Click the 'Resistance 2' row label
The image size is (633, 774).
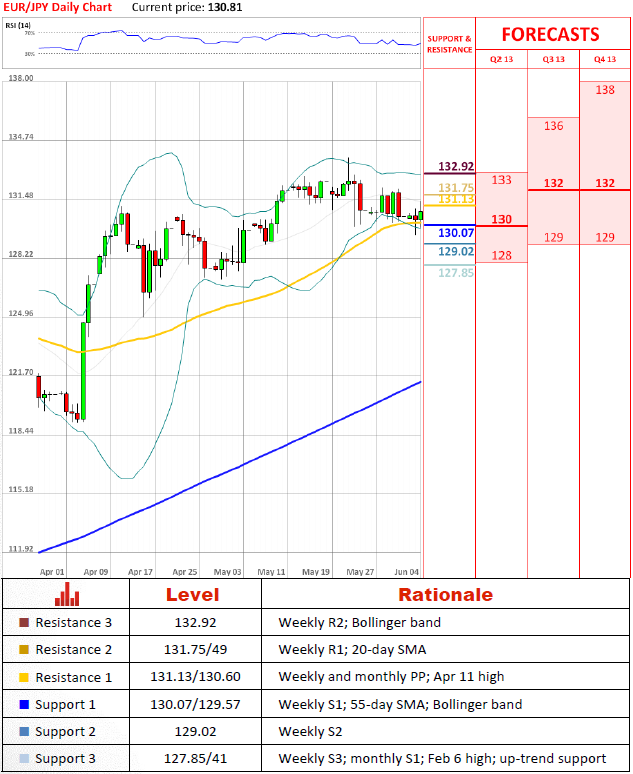[x=74, y=650]
